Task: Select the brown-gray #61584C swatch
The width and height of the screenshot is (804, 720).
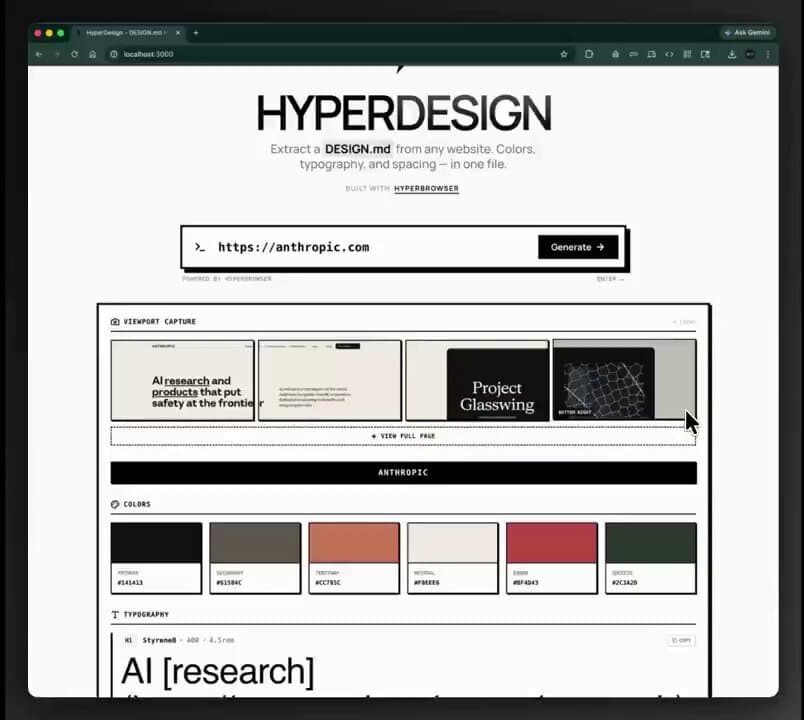Action: point(255,558)
